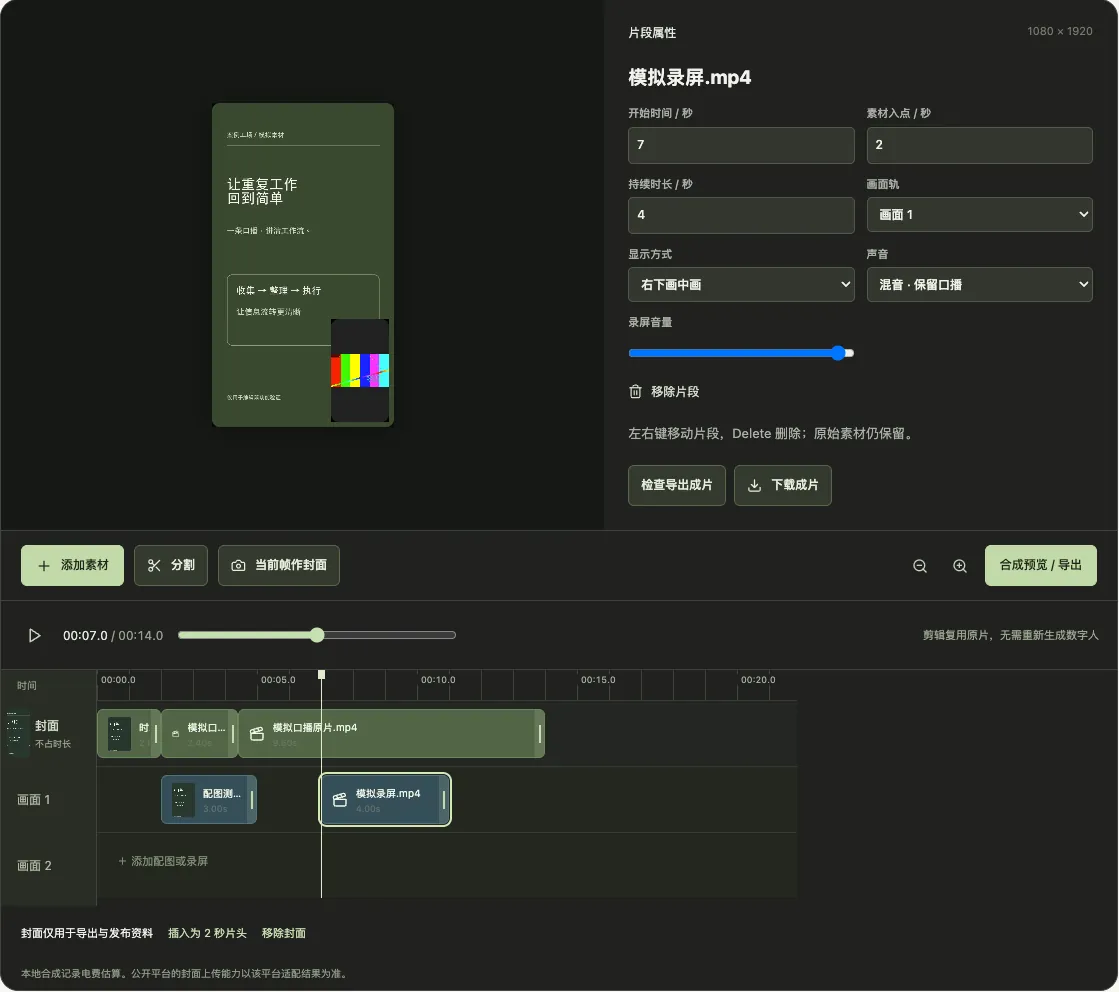Click the 封面仅用于导出与发布资料 label

pos(87,933)
